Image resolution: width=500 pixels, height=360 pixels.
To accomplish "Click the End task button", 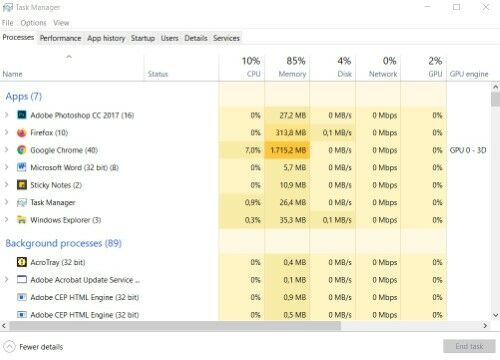I will [x=469, y=346].
